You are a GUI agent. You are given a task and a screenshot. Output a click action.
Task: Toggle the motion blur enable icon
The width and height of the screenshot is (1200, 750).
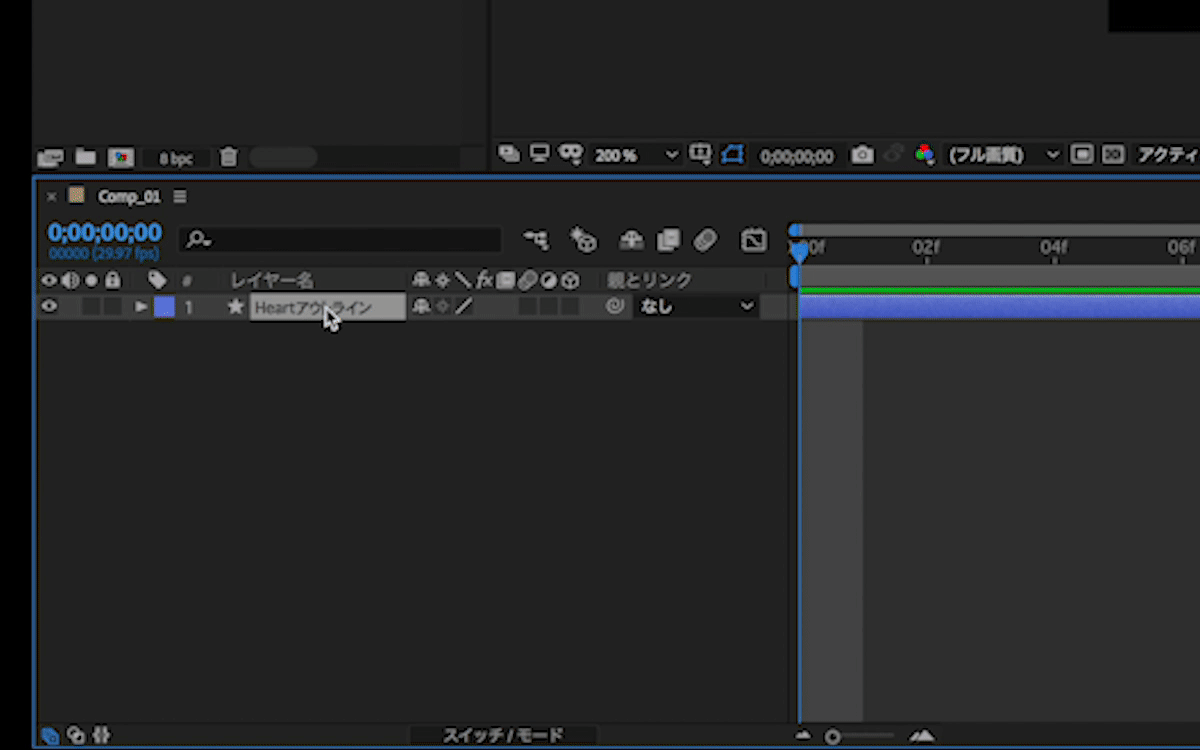(705, 240)
